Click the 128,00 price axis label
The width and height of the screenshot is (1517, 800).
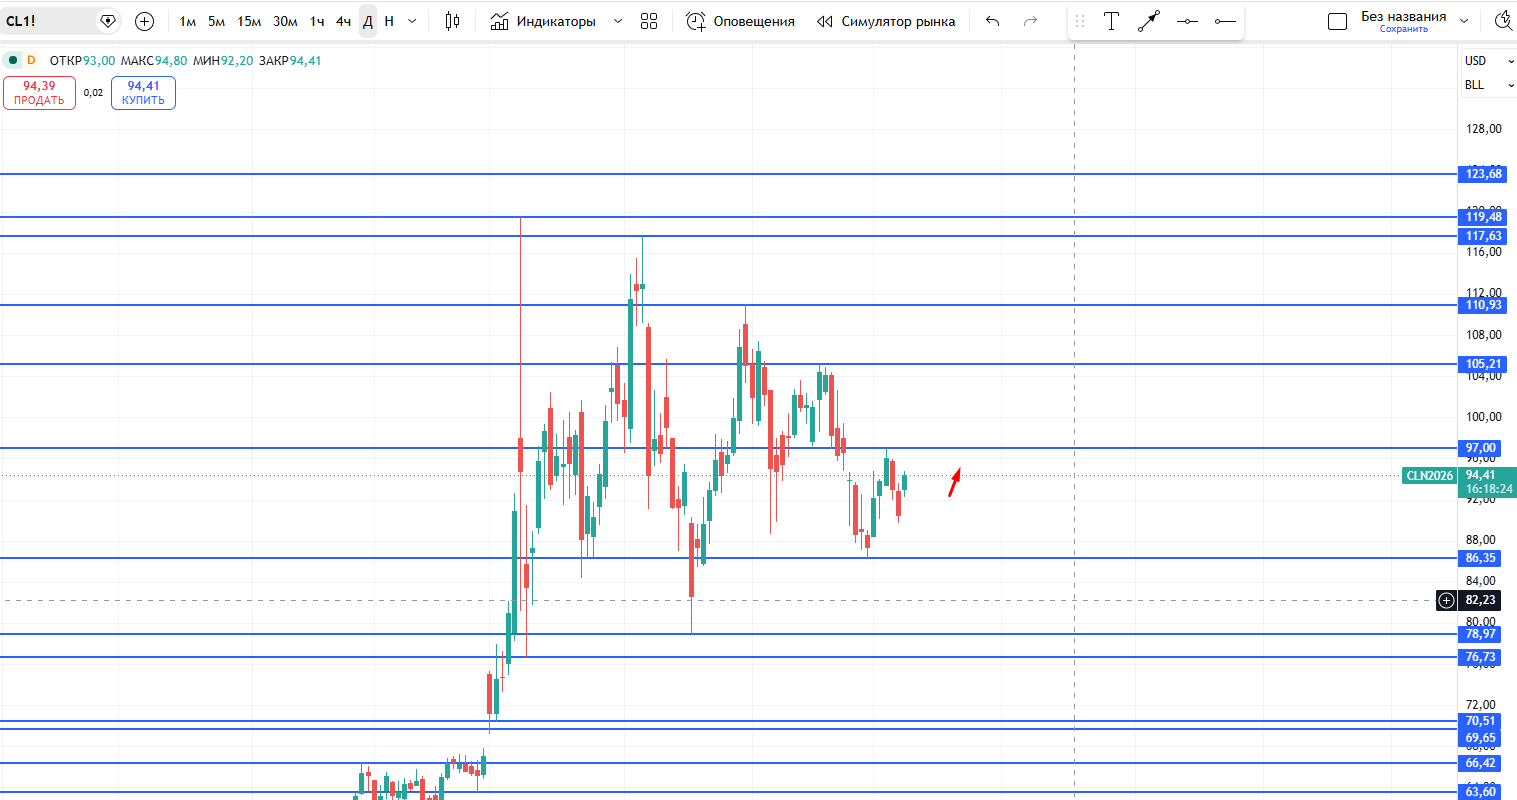pyautogui.click(x=1483, y=129)
